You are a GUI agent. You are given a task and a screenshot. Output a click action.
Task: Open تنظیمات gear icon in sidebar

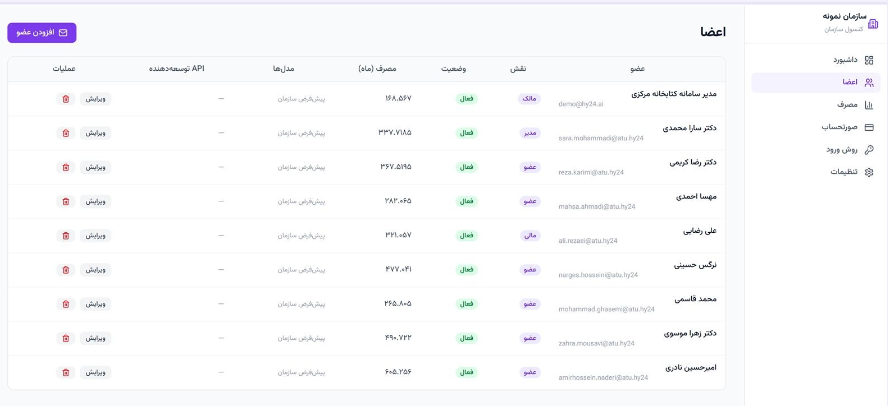[x=869, y=172]
